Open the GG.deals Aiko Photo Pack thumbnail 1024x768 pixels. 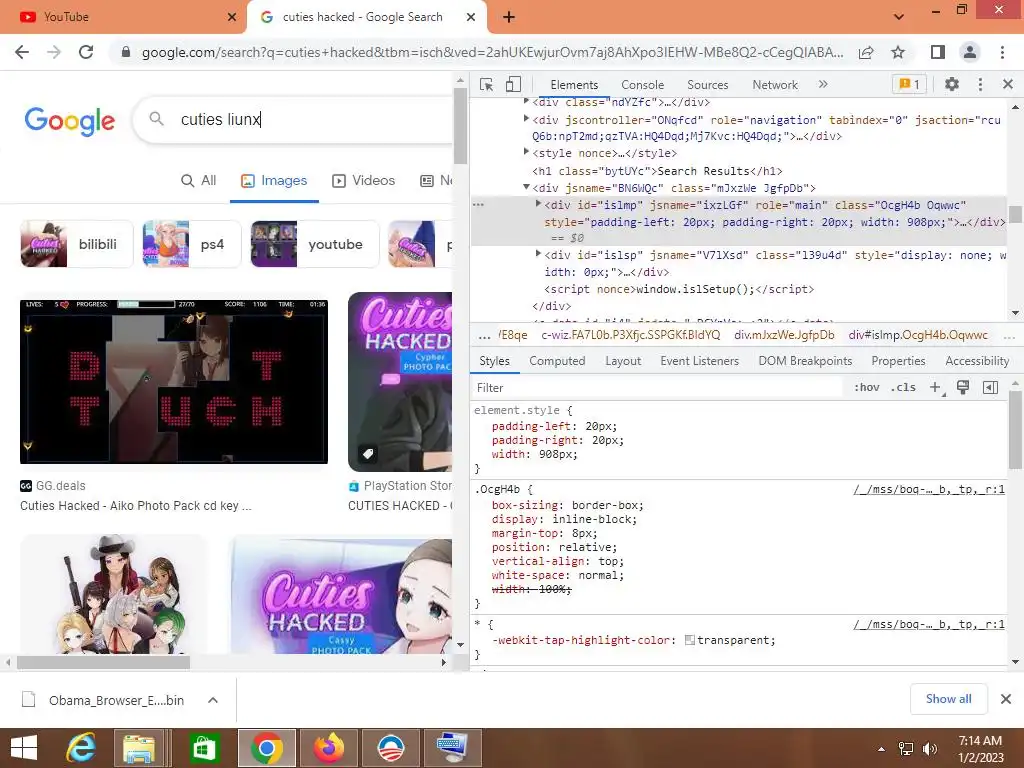point(174,382)
